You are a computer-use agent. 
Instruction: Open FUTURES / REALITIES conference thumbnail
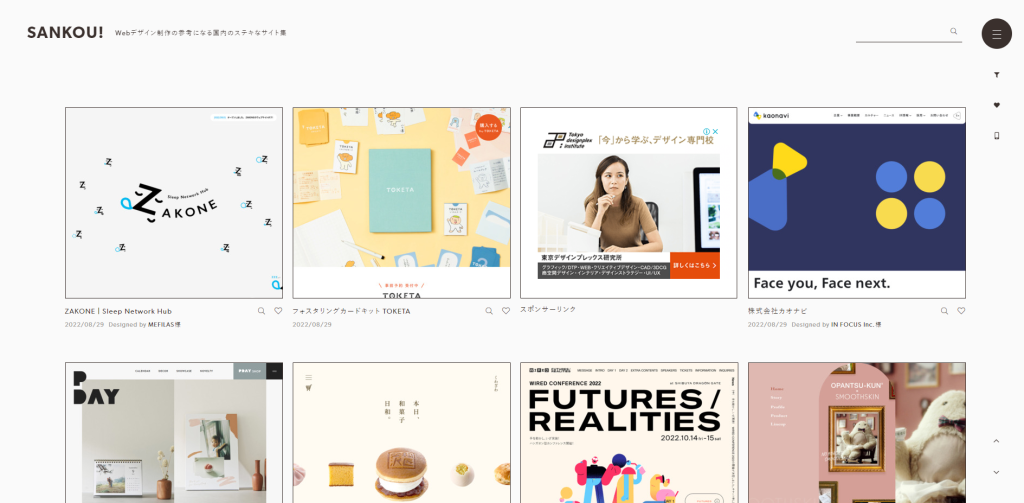coord(629,432)
